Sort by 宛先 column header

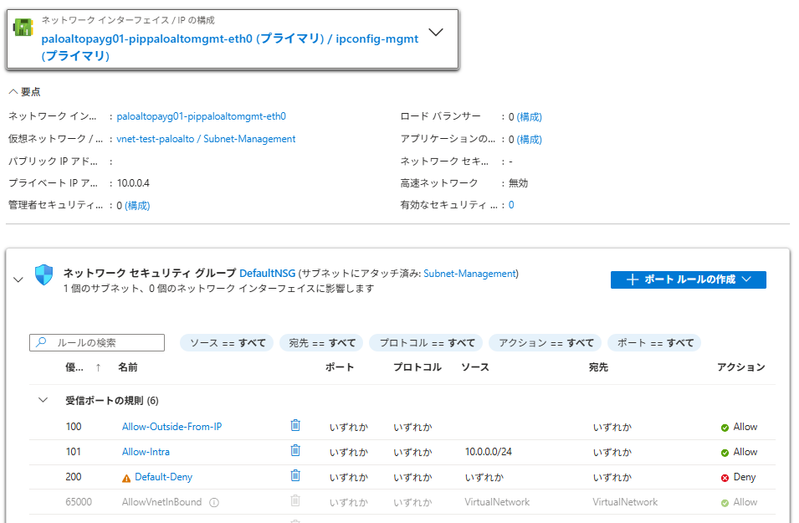coord(598,367)
